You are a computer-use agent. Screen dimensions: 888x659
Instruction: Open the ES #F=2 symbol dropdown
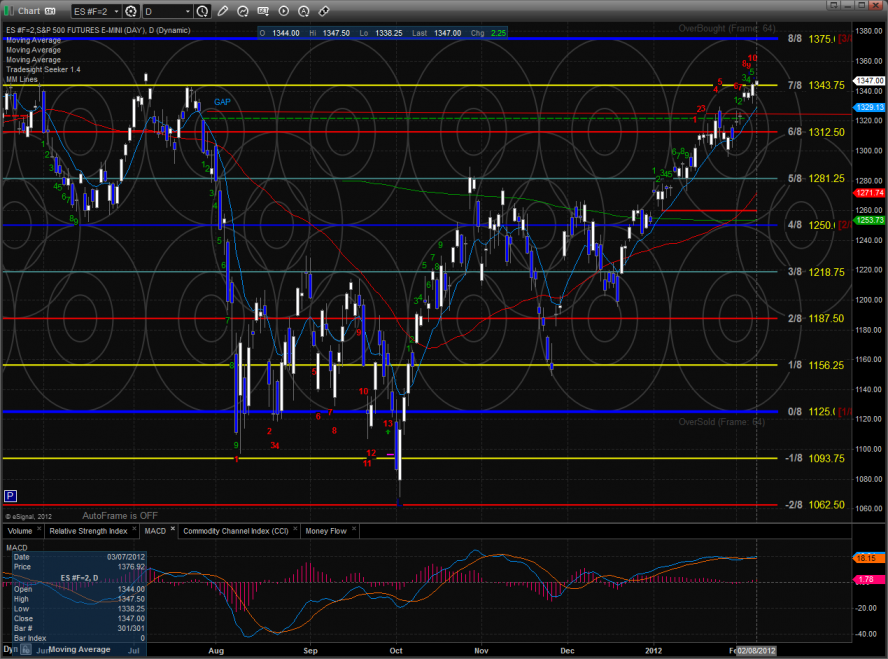point(97,11)
